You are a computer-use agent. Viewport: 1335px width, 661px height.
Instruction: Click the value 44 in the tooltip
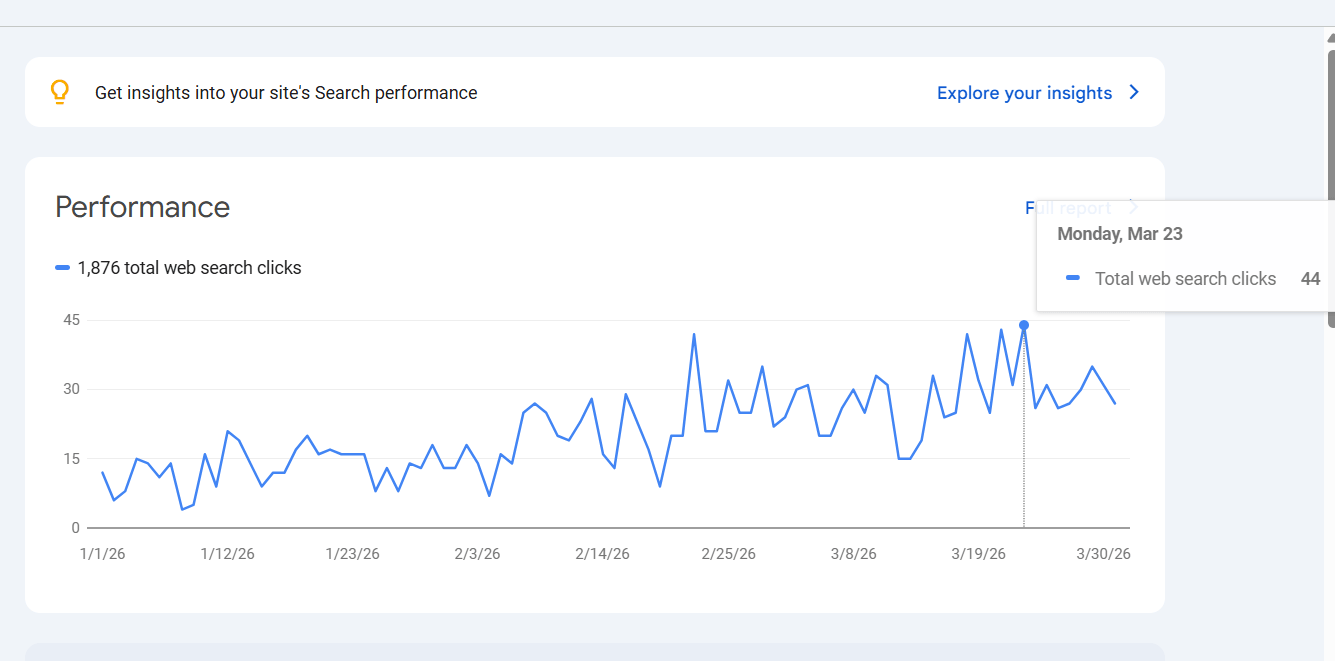pyautogui.click(x=1310, y=279)
